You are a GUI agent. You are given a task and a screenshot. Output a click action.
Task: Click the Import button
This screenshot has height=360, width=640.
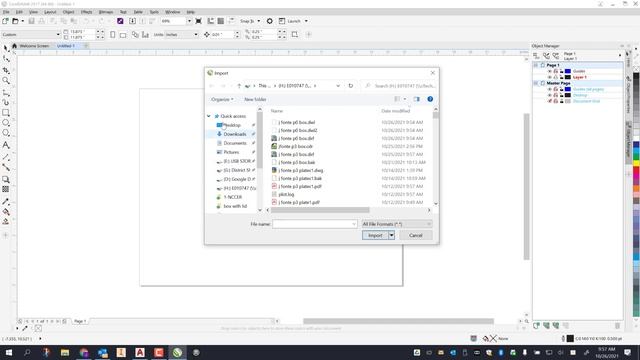375,236
